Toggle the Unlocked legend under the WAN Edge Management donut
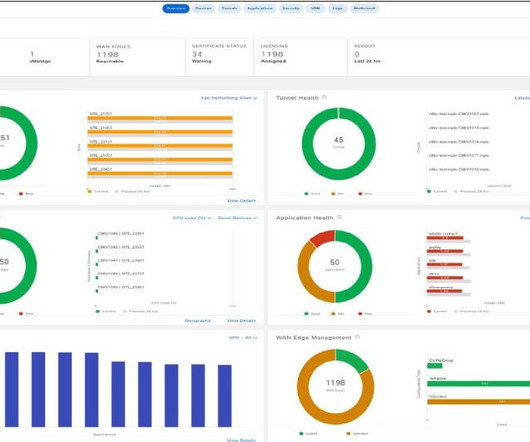Image resolution: width=530 pixels, height=442 pixels. [x=357, y=434]
